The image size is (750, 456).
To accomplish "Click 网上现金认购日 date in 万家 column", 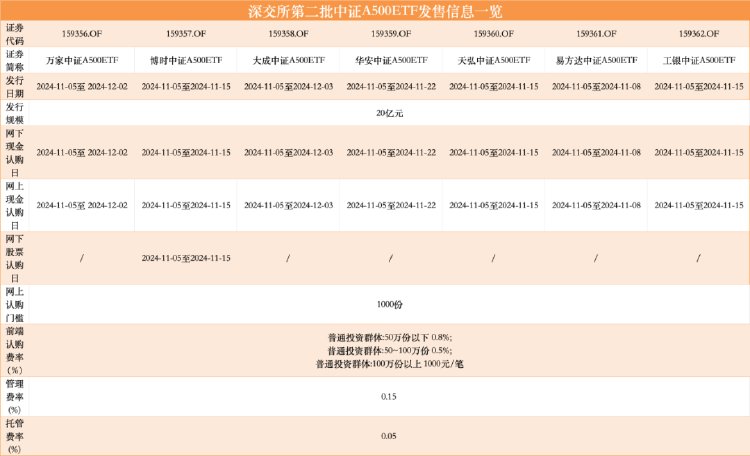I will point(82,205).
